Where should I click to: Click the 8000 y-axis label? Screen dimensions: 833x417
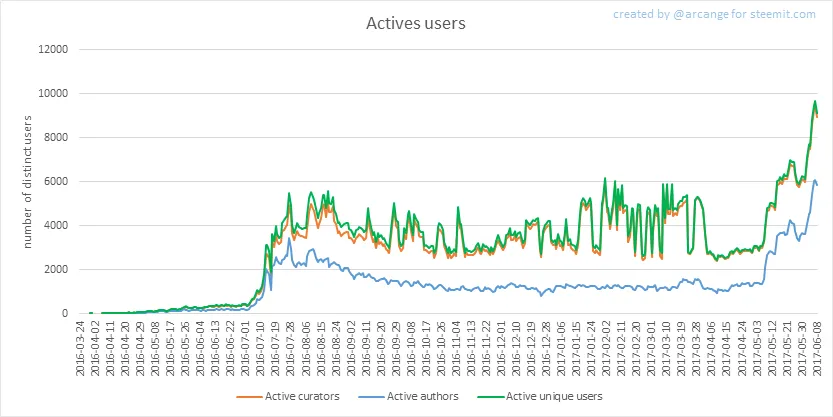pos(58,138)
